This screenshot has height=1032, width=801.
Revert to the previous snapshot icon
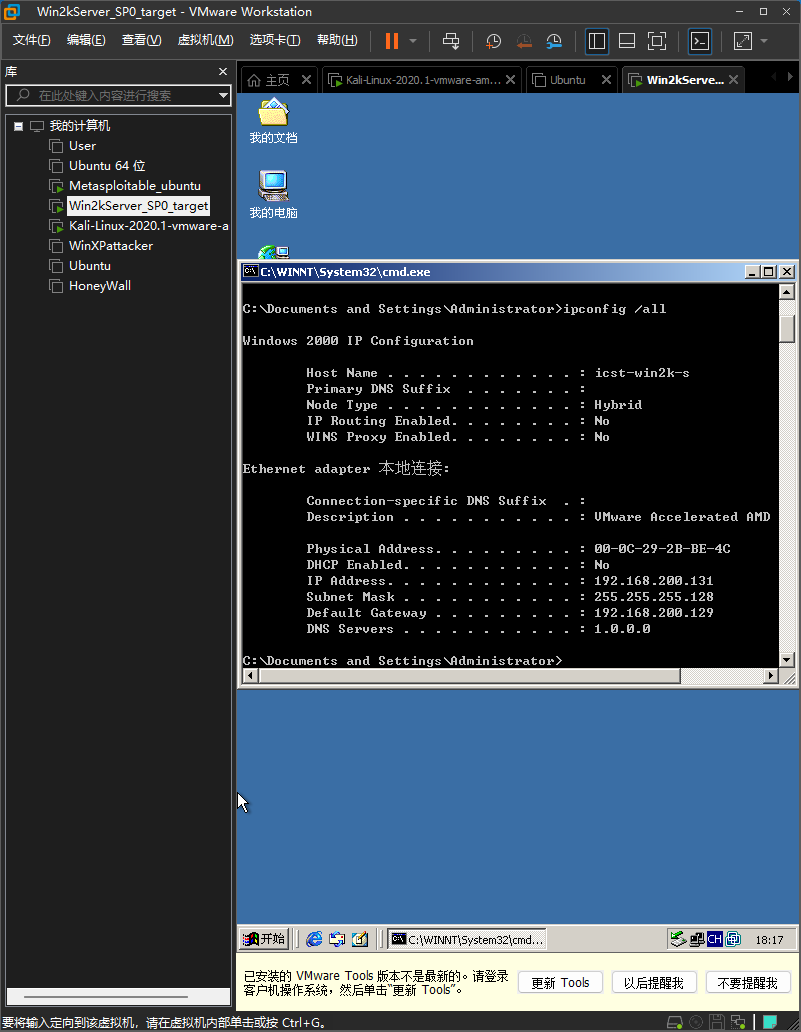pyautogui.click(x=524, y=41)
